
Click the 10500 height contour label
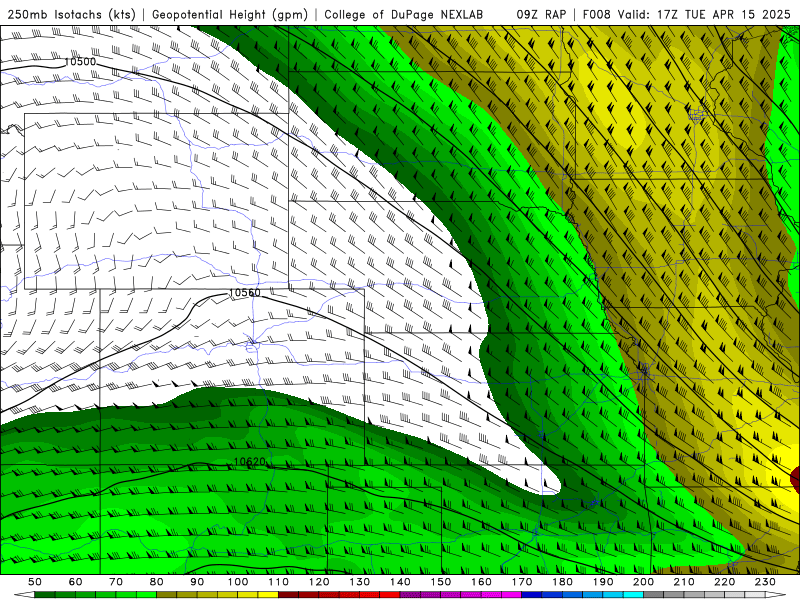point(80,62)
